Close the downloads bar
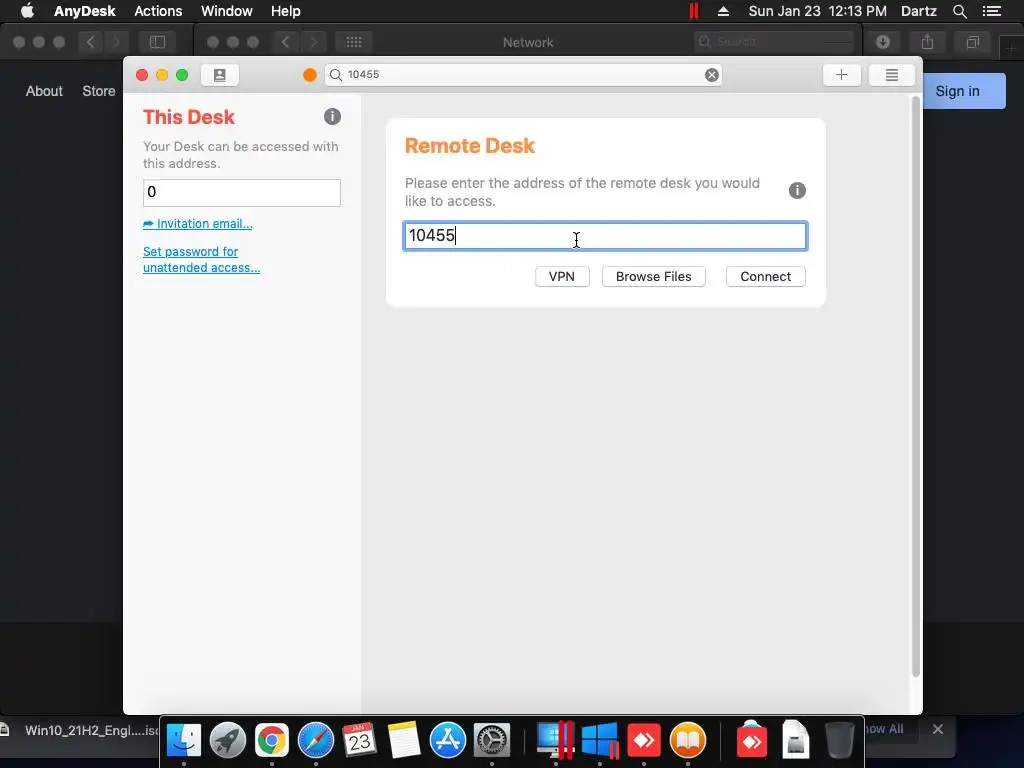 pyautogui.click(x=938, y=729)
